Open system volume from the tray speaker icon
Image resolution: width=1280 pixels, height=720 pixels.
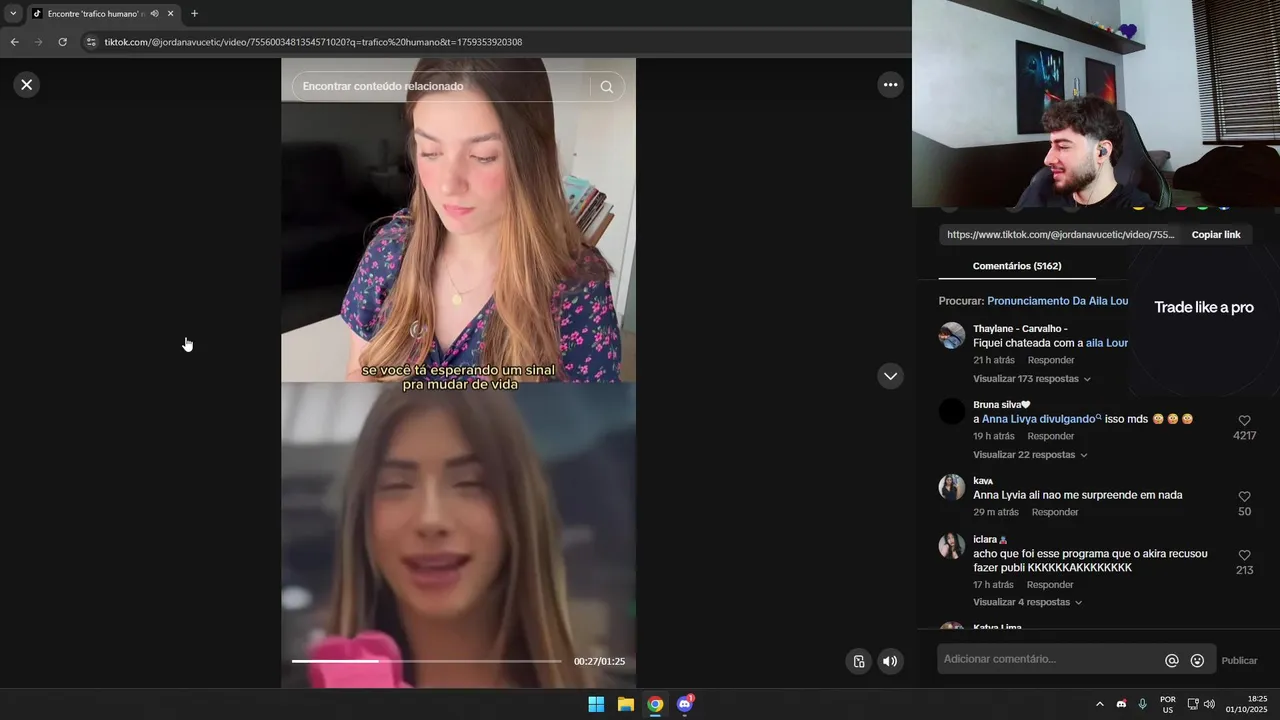(1209, 704)
